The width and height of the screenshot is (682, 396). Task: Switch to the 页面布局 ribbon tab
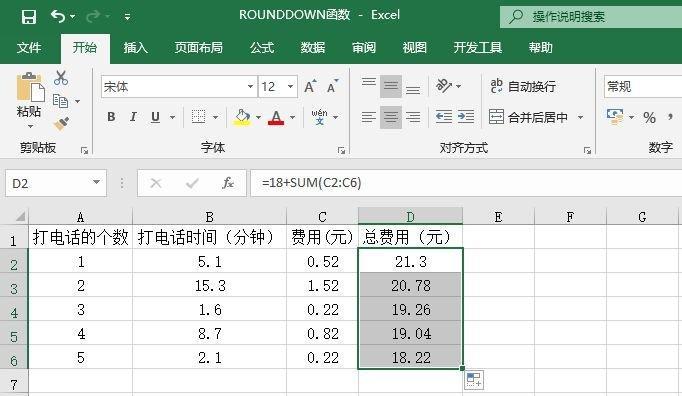(198, 47)
